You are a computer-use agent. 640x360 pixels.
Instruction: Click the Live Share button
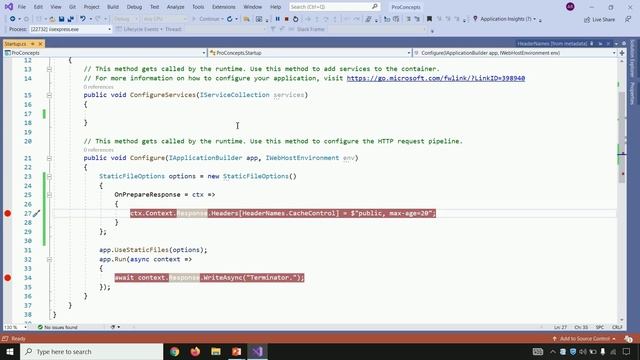coord(599,19)
